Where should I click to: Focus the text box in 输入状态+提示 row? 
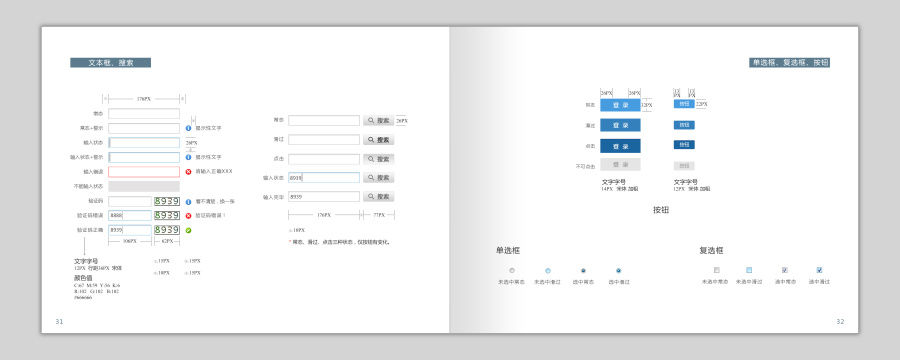[x=144, y=157]
